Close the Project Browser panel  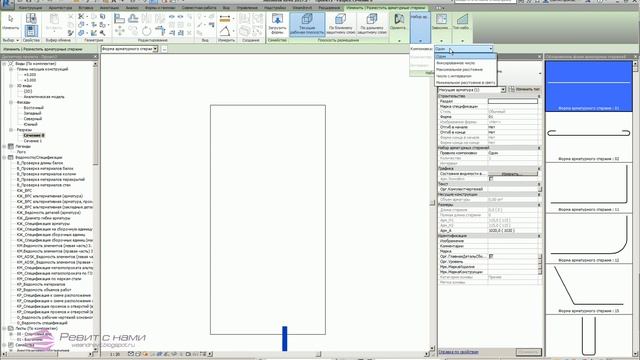point(96,56)
